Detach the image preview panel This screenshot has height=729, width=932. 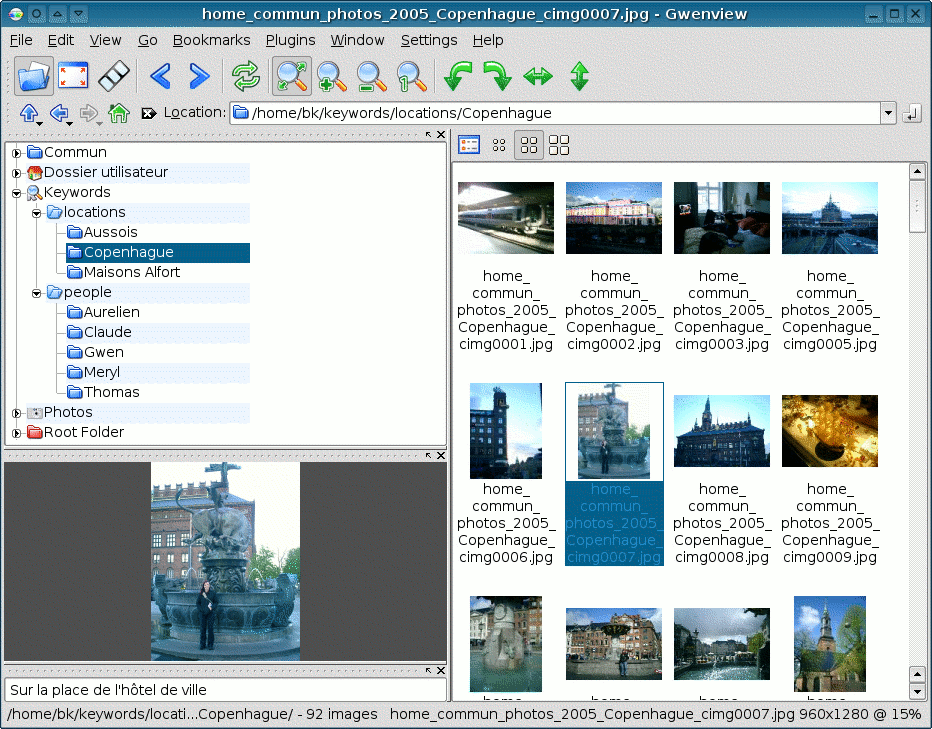click(429, 455)
